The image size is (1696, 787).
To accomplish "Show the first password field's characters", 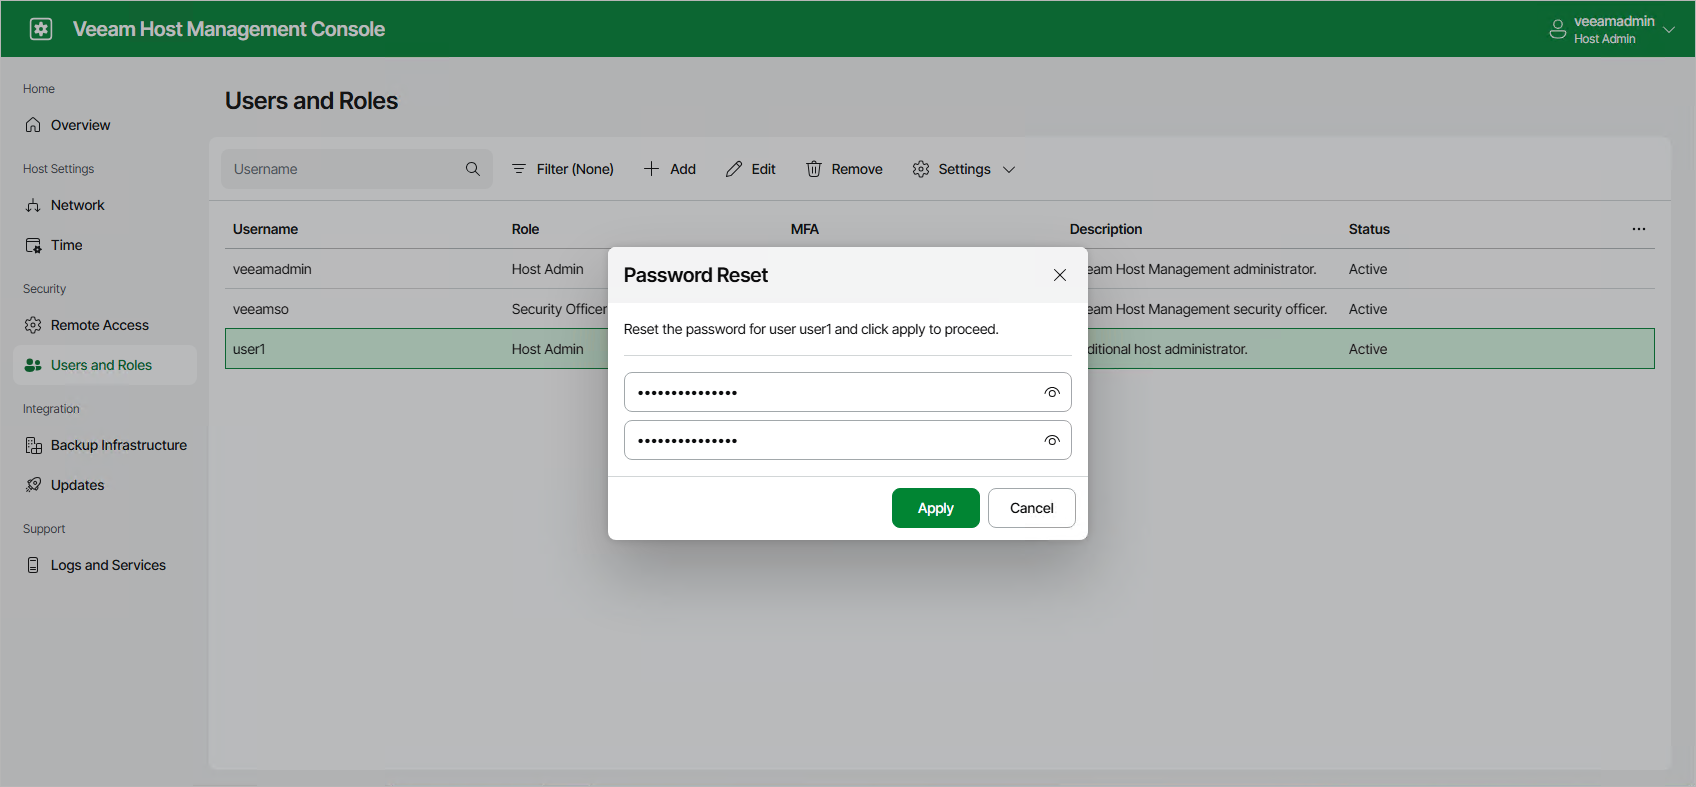I will click(1052, 392).
